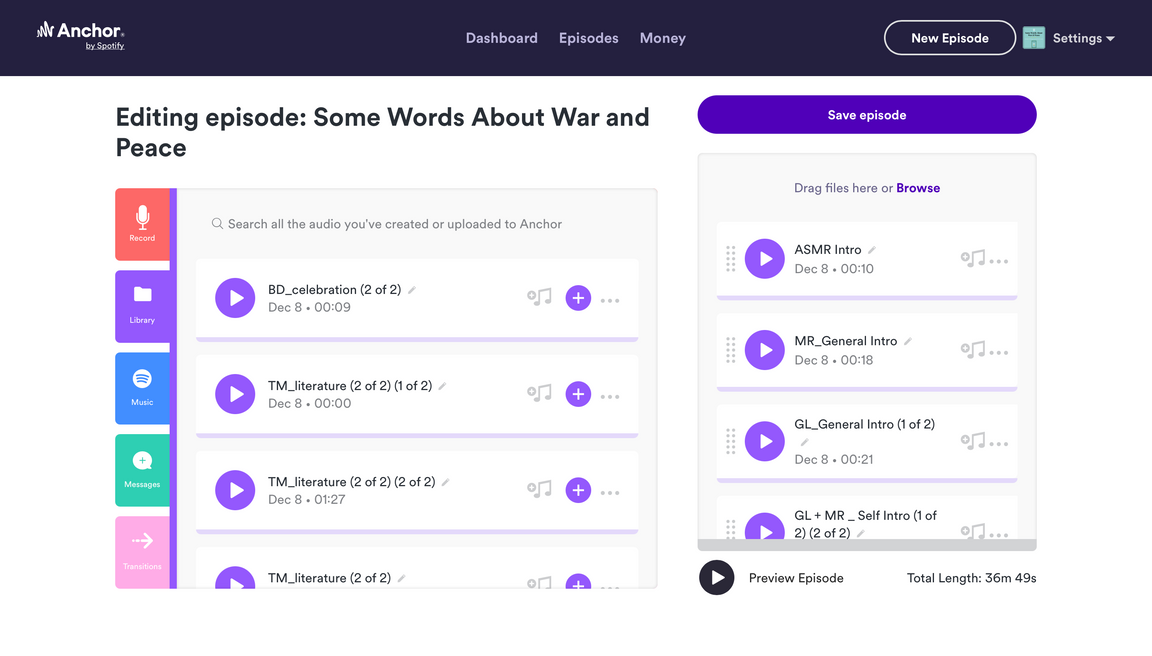Add background music to TM_literature (1 of 2)
Image resolution: width=1152 pixels, height=656 pixels.
click(539, 393)
